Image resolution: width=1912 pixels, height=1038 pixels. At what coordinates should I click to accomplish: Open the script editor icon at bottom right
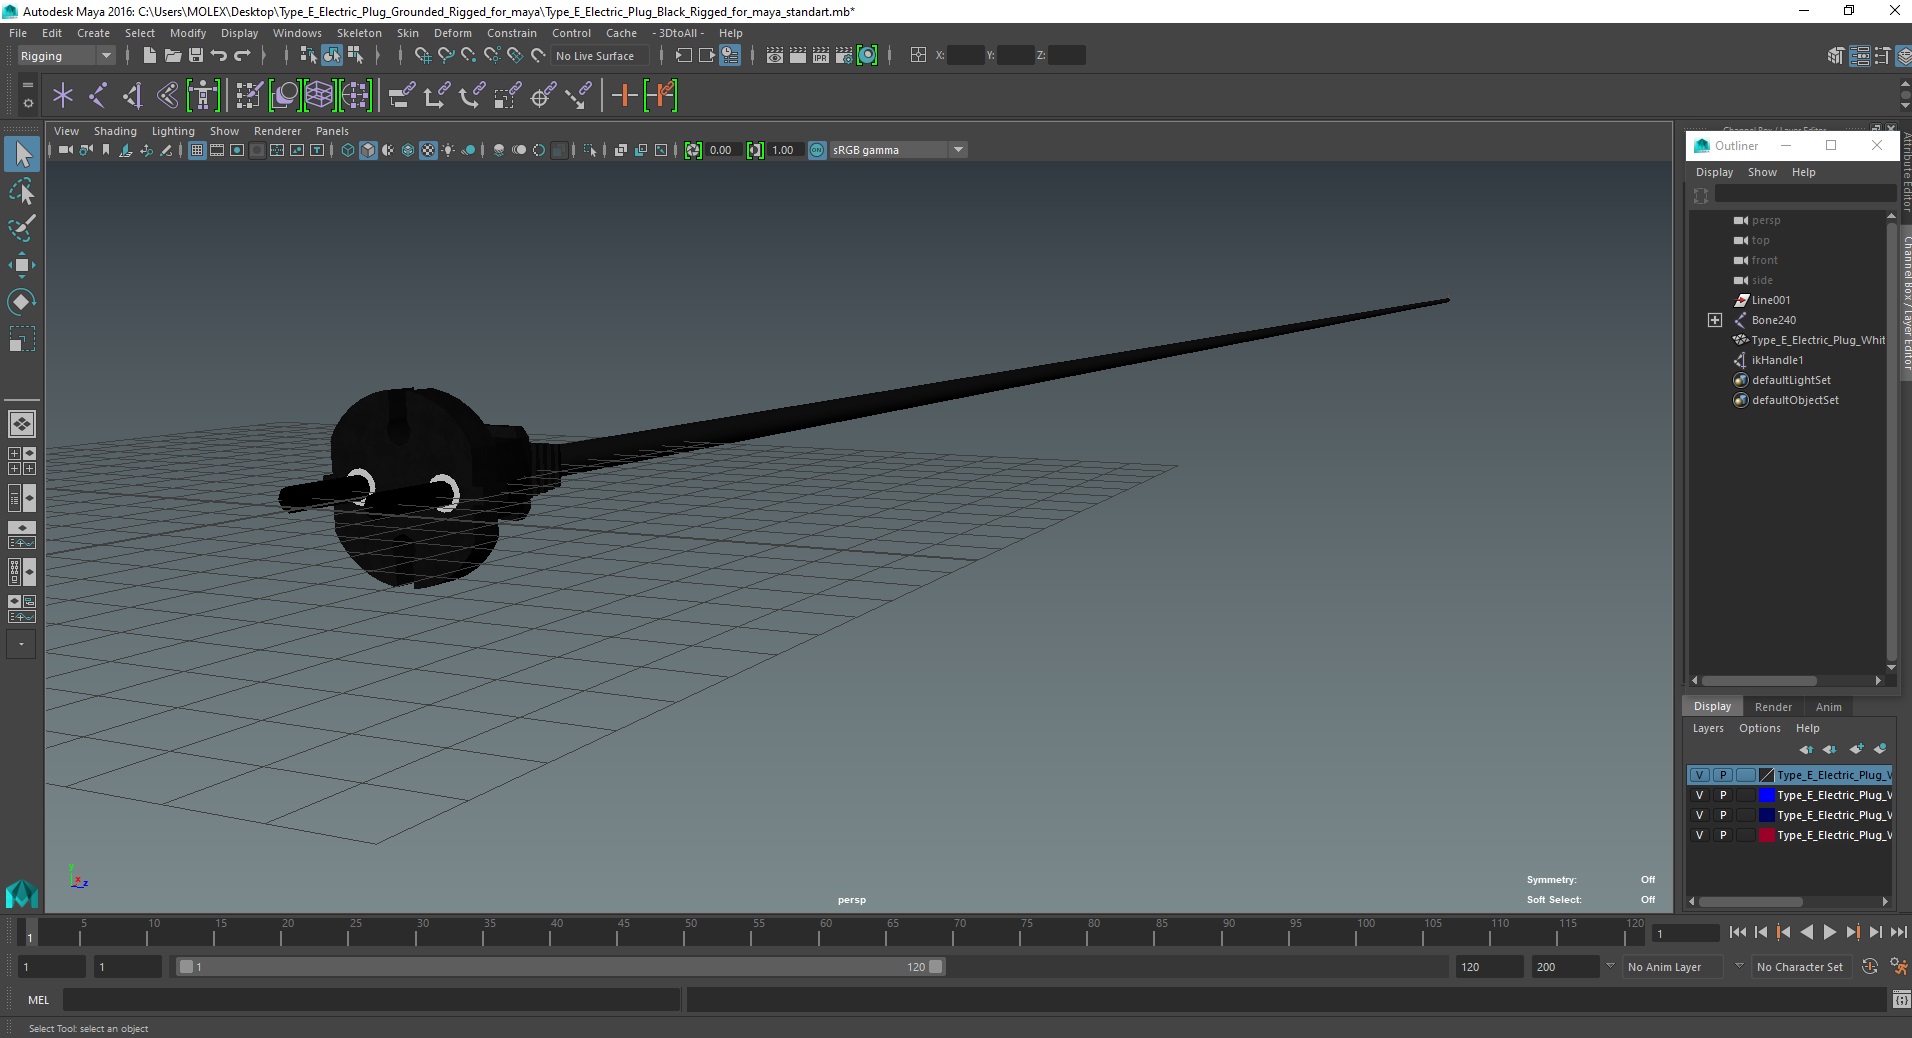(x=1900, y=999)
